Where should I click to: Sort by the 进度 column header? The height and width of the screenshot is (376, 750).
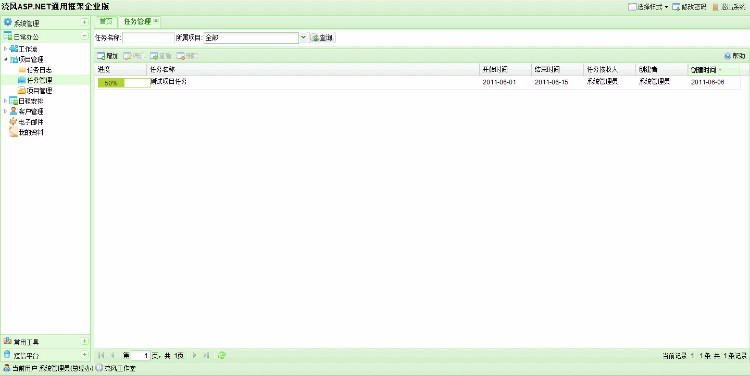point(121,69)
